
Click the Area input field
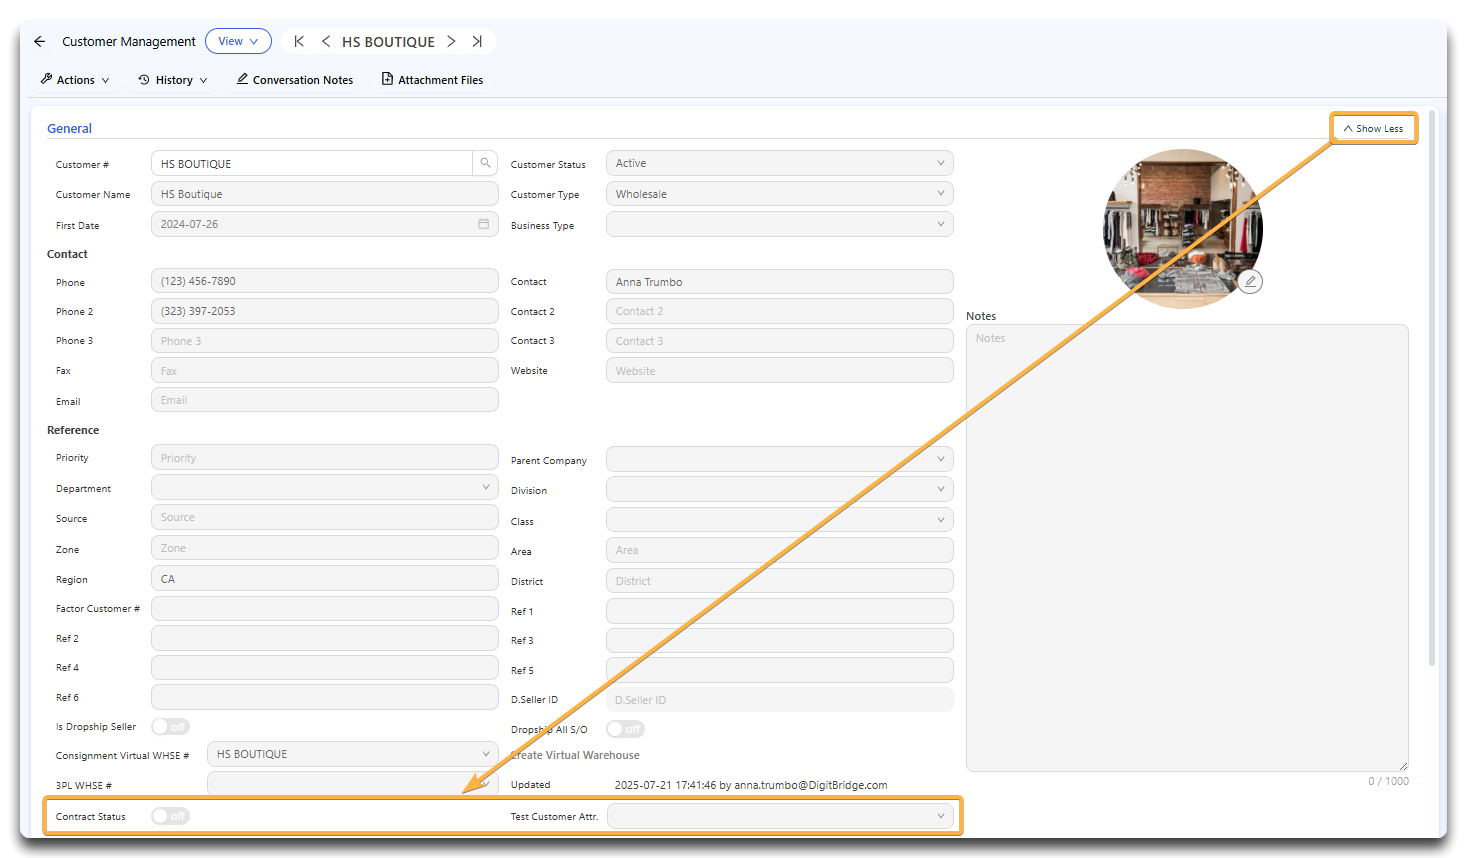780,550
